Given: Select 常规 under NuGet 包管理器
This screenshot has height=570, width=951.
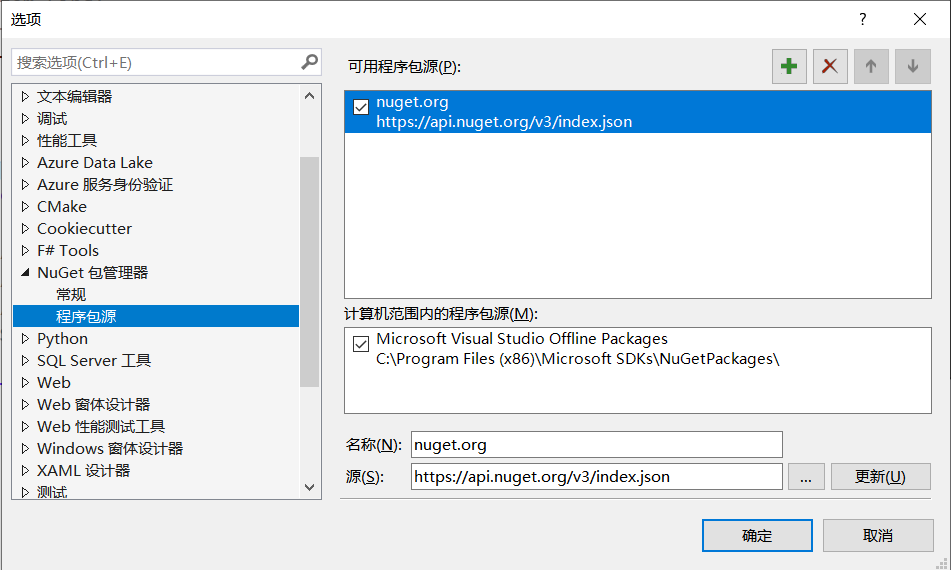Looking at the screenshot, I should 71,295.
